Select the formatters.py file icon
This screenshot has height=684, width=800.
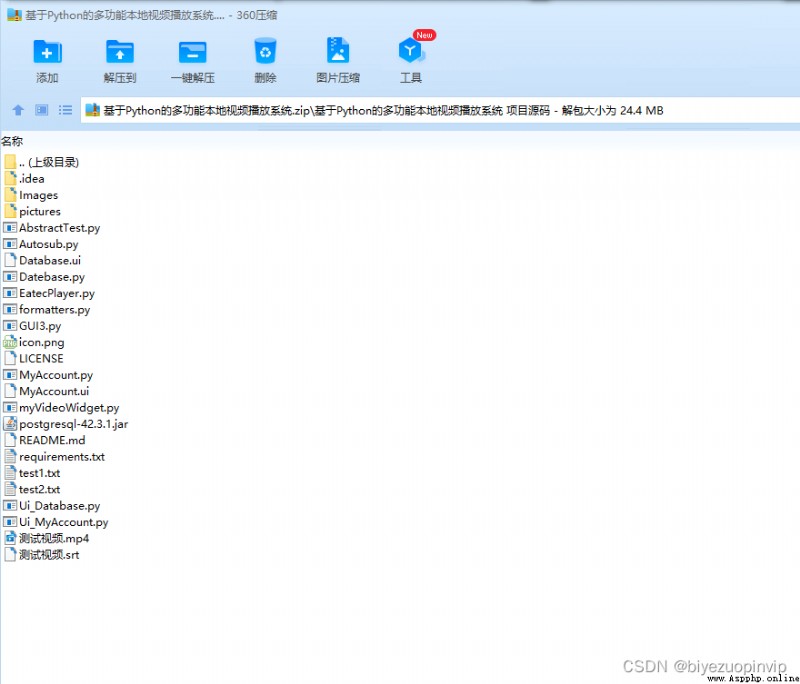click(x=10, y=309)
